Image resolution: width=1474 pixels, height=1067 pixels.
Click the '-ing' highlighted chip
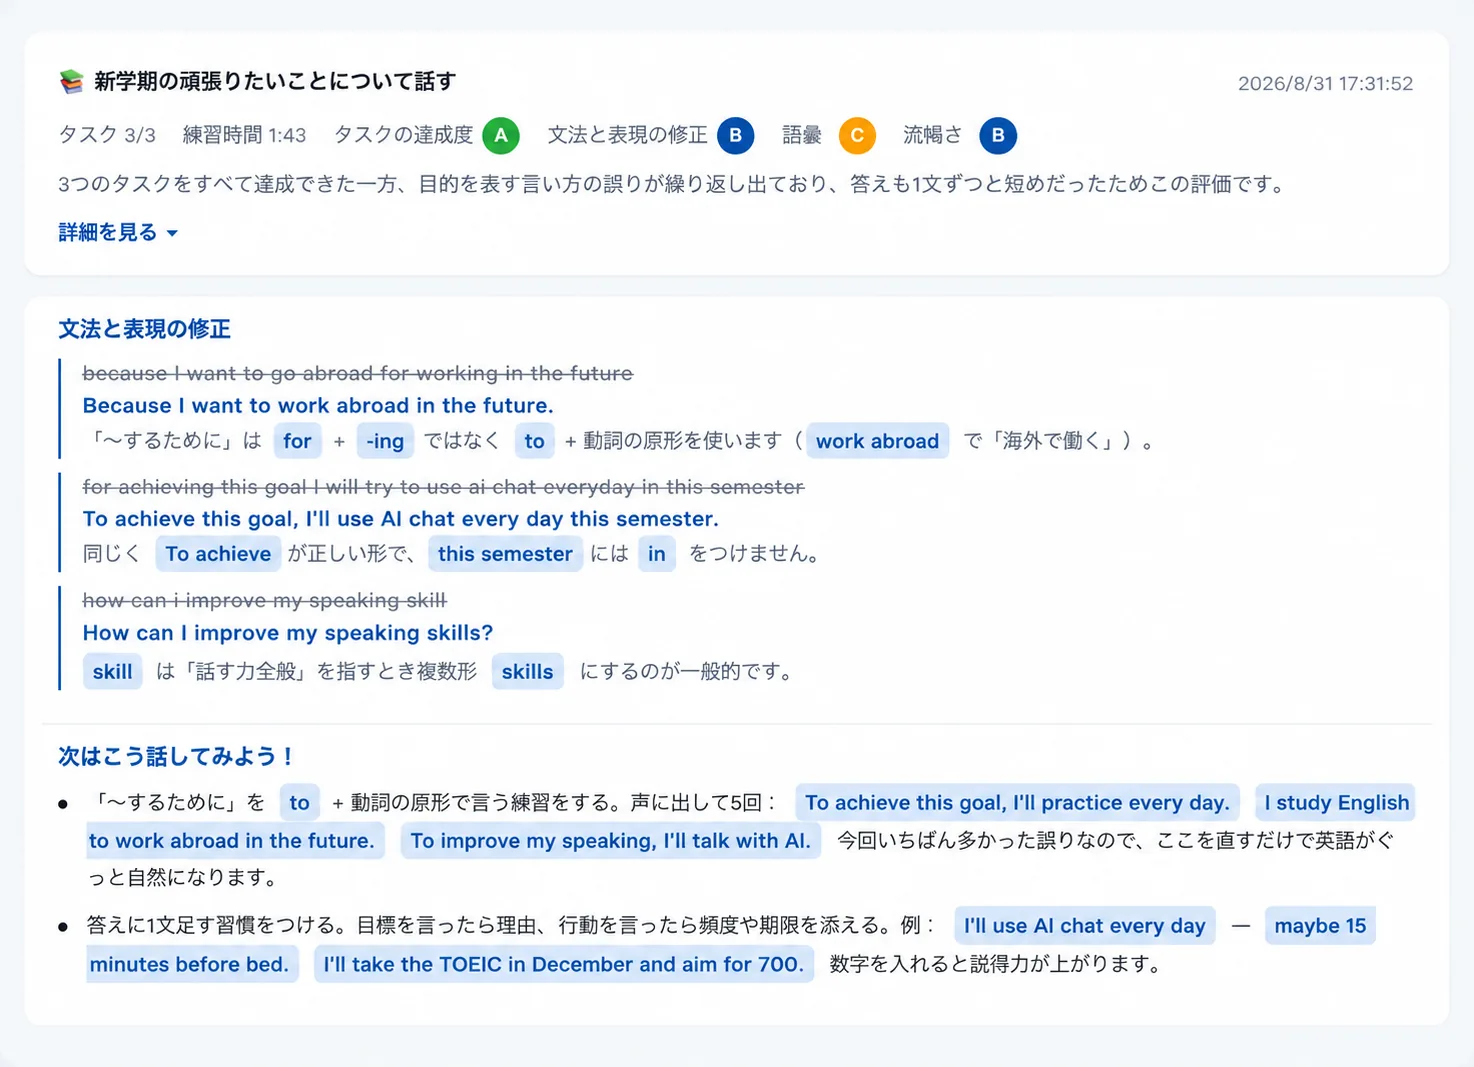(385, 441)
